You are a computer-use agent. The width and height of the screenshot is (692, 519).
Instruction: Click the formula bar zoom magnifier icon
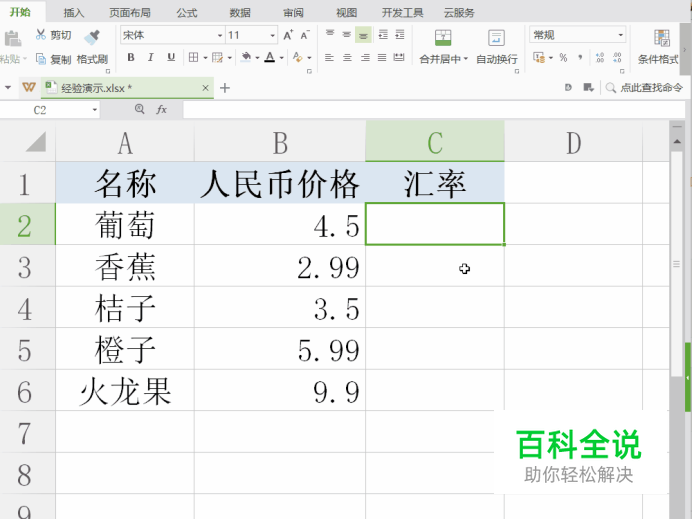point(139,109)
